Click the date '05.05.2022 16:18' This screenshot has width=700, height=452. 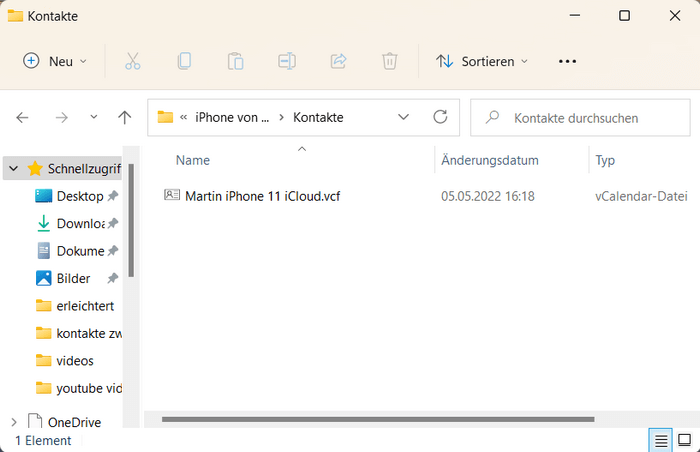pyautogui.click(x=488, y=196)
